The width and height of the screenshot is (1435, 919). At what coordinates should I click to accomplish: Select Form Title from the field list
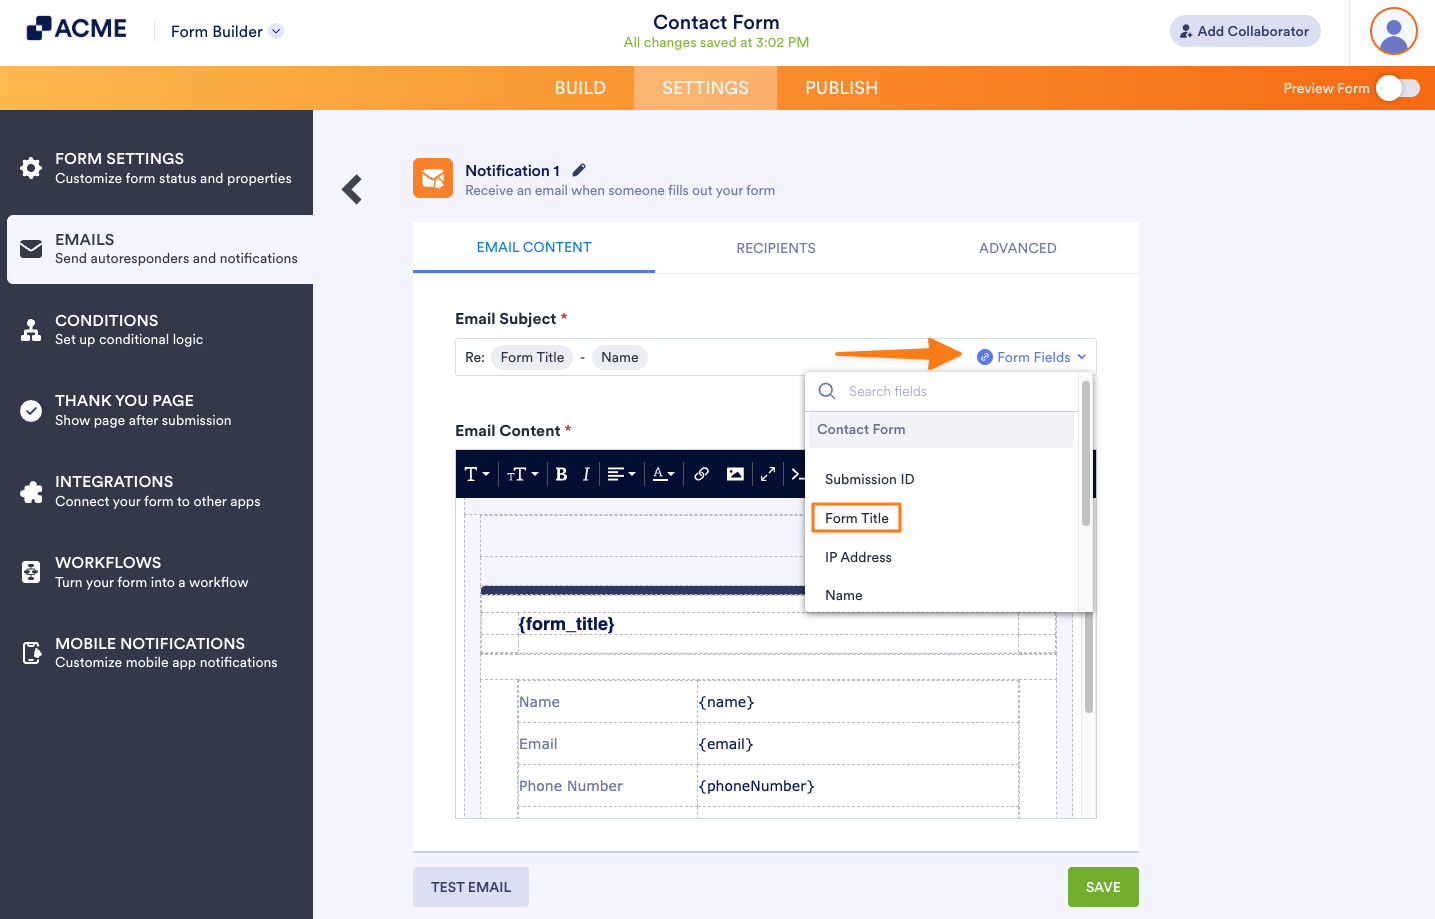[856, 518]
